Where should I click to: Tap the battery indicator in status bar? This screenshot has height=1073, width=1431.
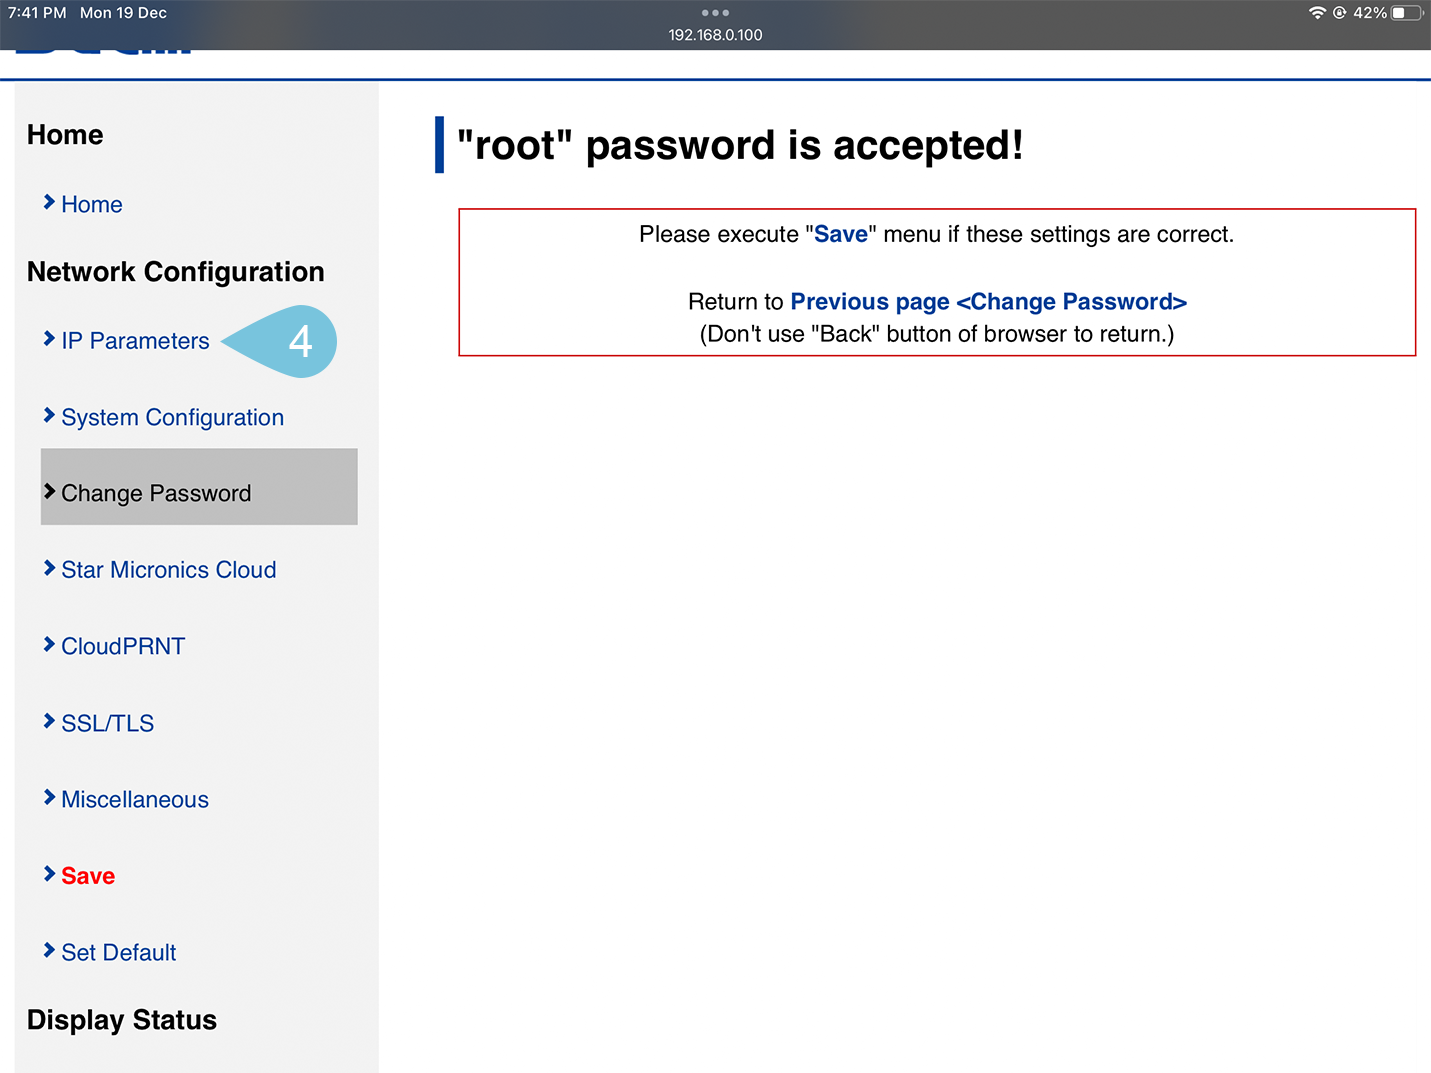pyautogui.click(x=1406, y=13)
